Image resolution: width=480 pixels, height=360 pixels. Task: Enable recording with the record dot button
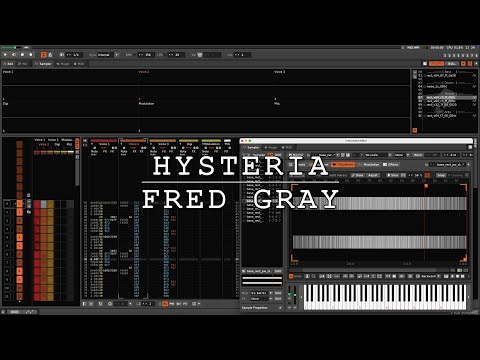31,55
